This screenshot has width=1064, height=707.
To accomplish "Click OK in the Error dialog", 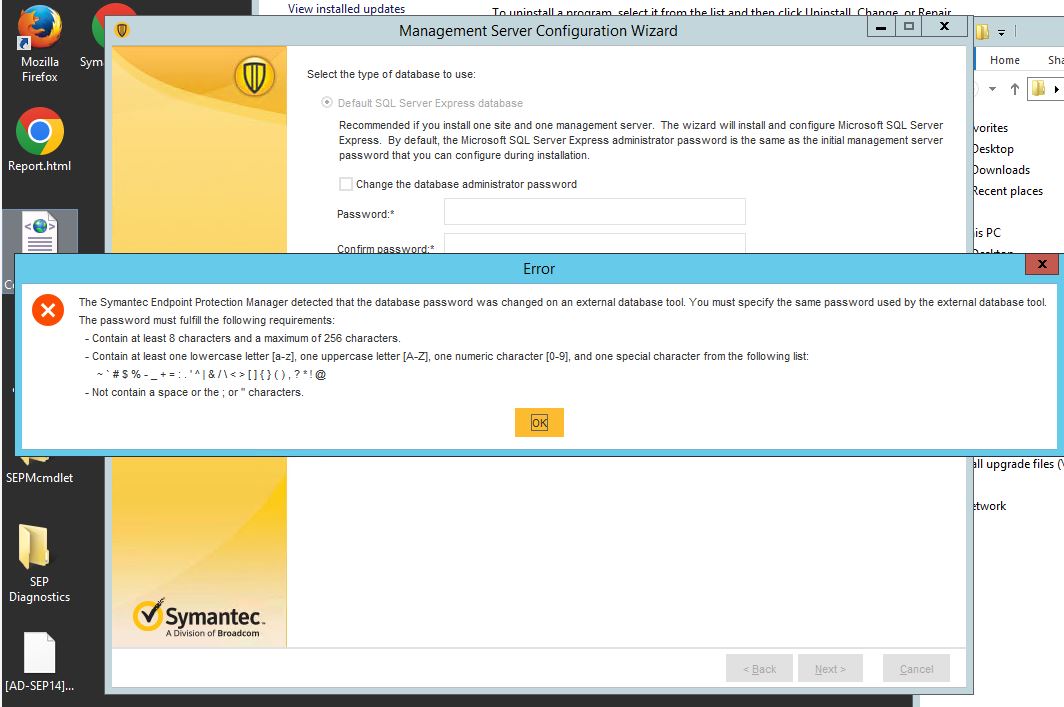I will coord(539,423).
